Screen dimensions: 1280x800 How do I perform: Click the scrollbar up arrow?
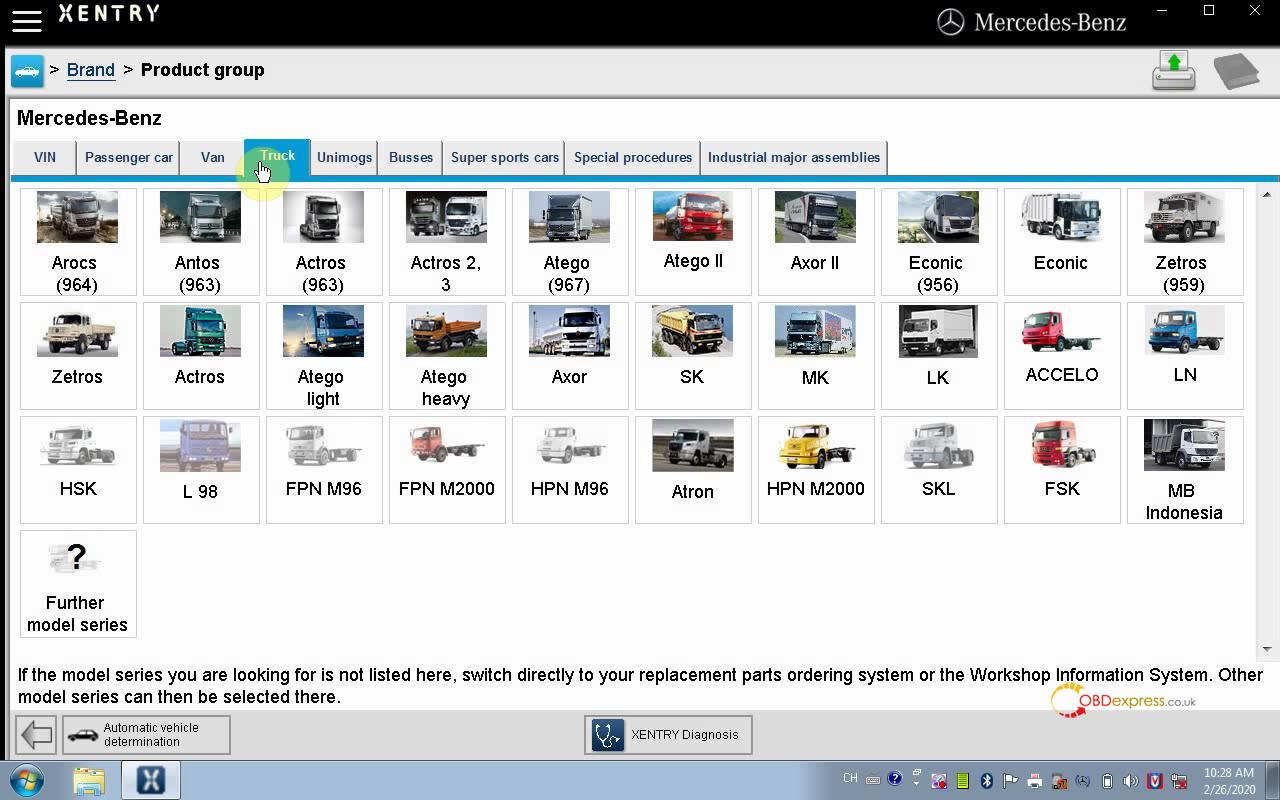pyautogui.click(x=1266, y=195)
